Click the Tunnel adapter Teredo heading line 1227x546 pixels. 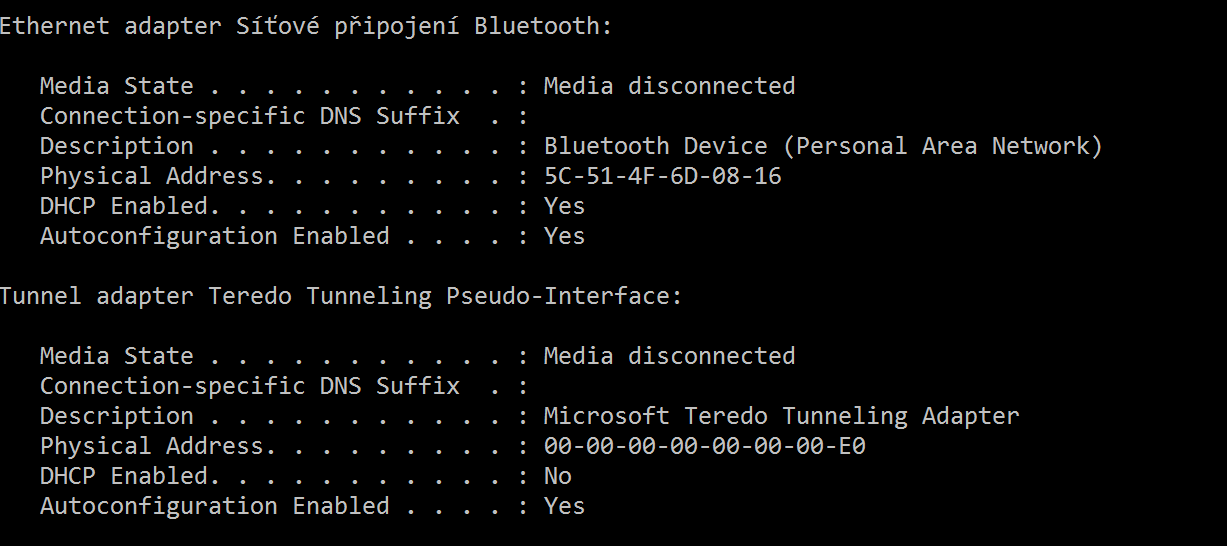click(340, 297)
